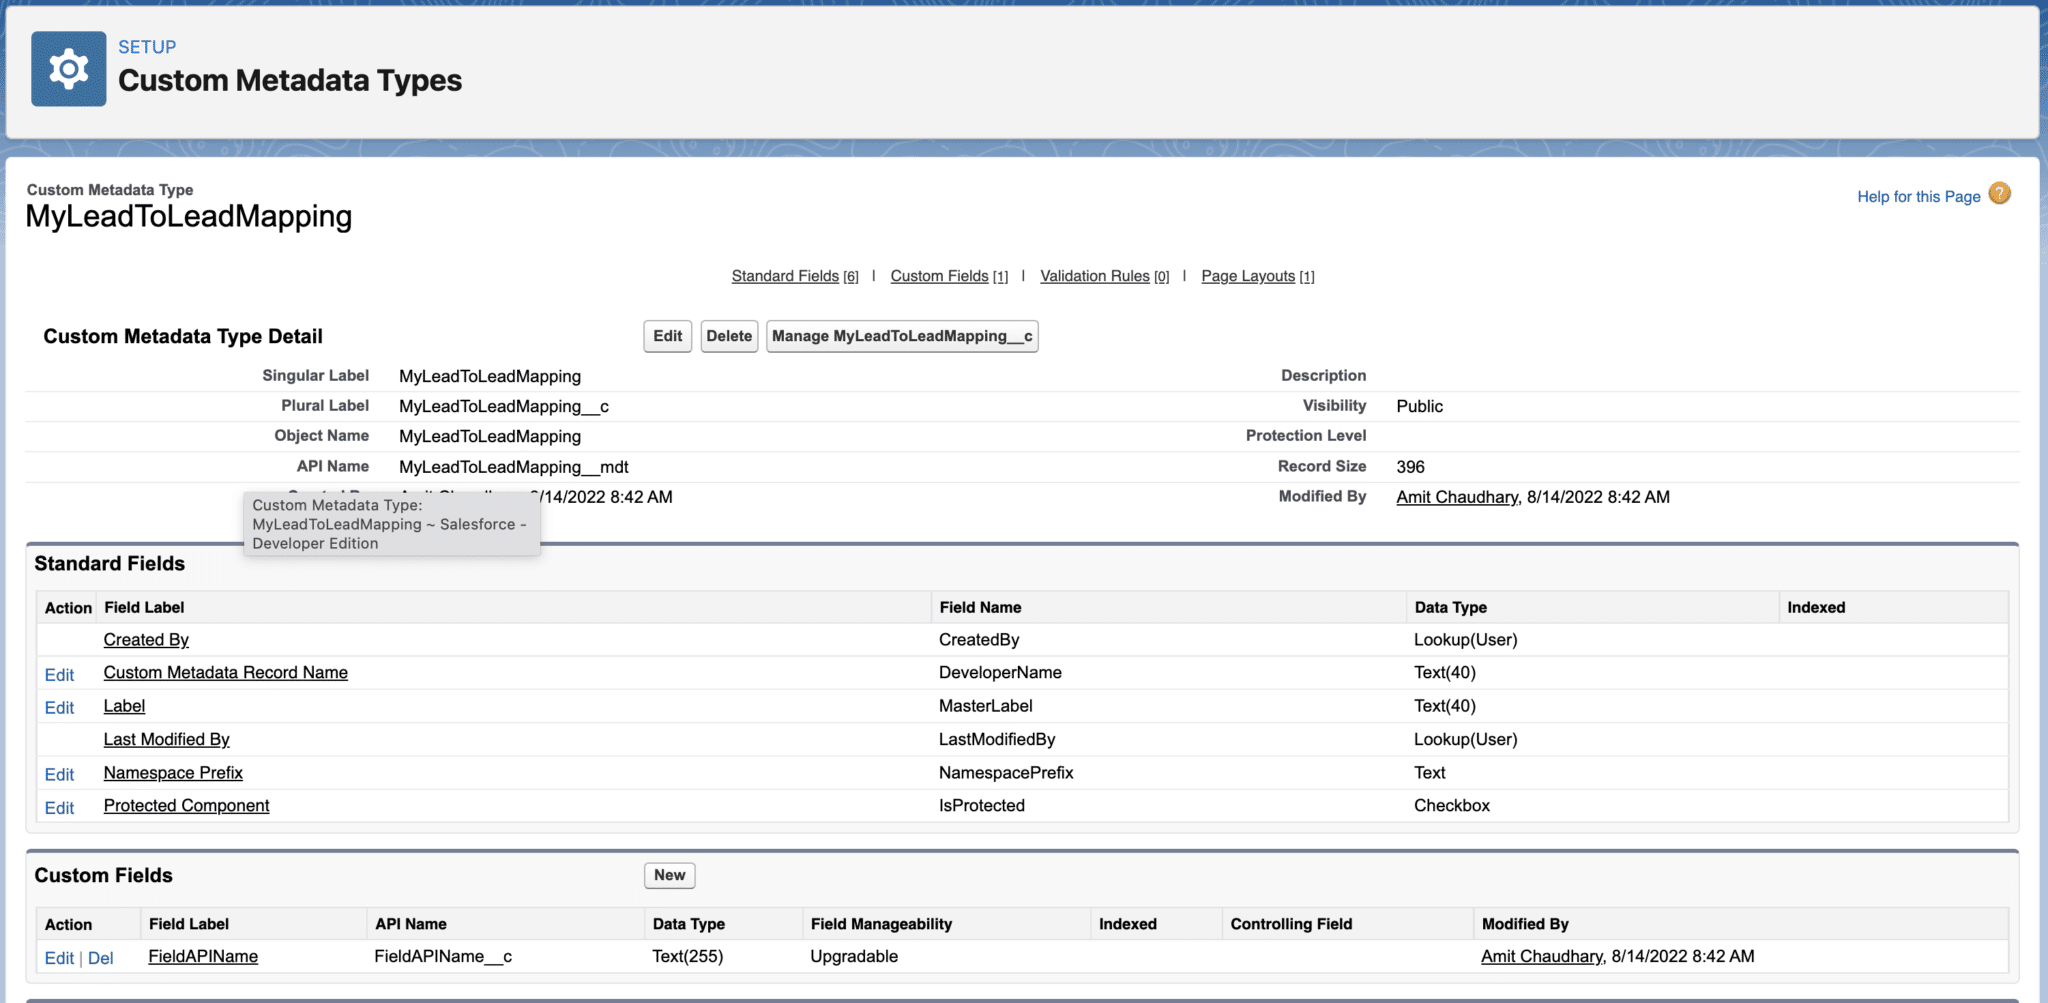Click Edit next to Namespace Prefix
2048x1003 pixels.
(x=59, y=774)
